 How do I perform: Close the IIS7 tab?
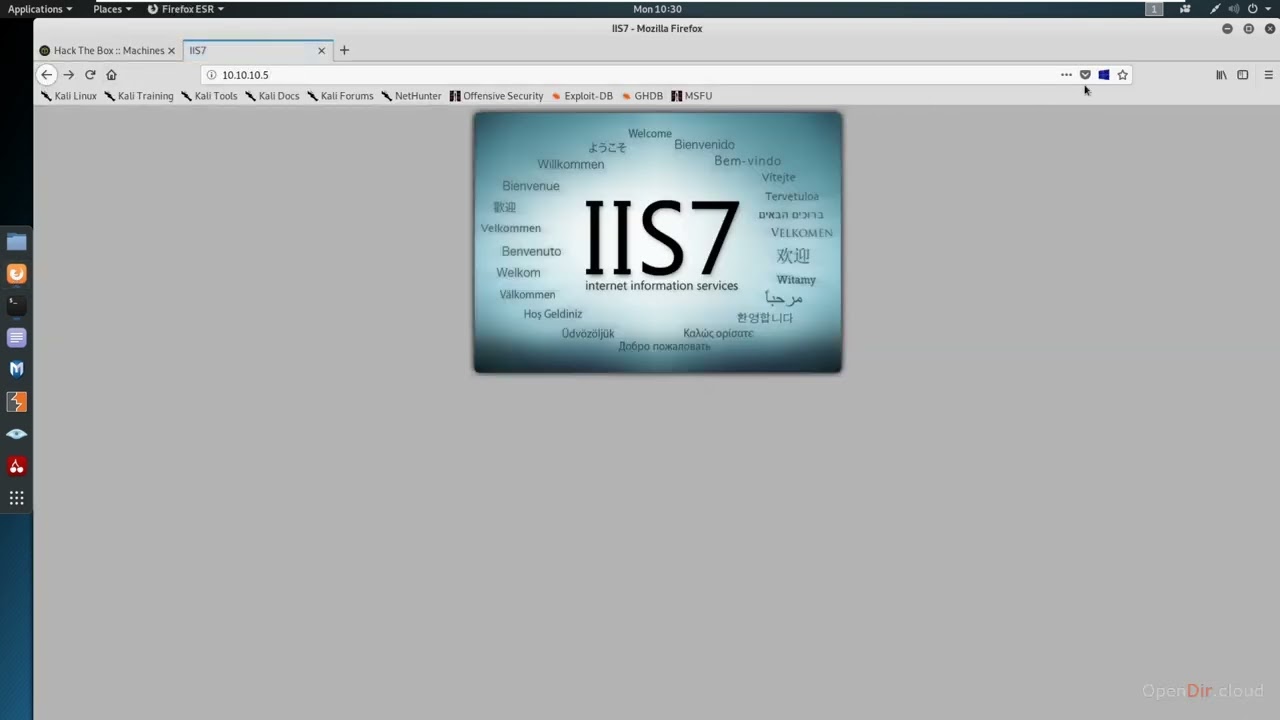[322, 50]
